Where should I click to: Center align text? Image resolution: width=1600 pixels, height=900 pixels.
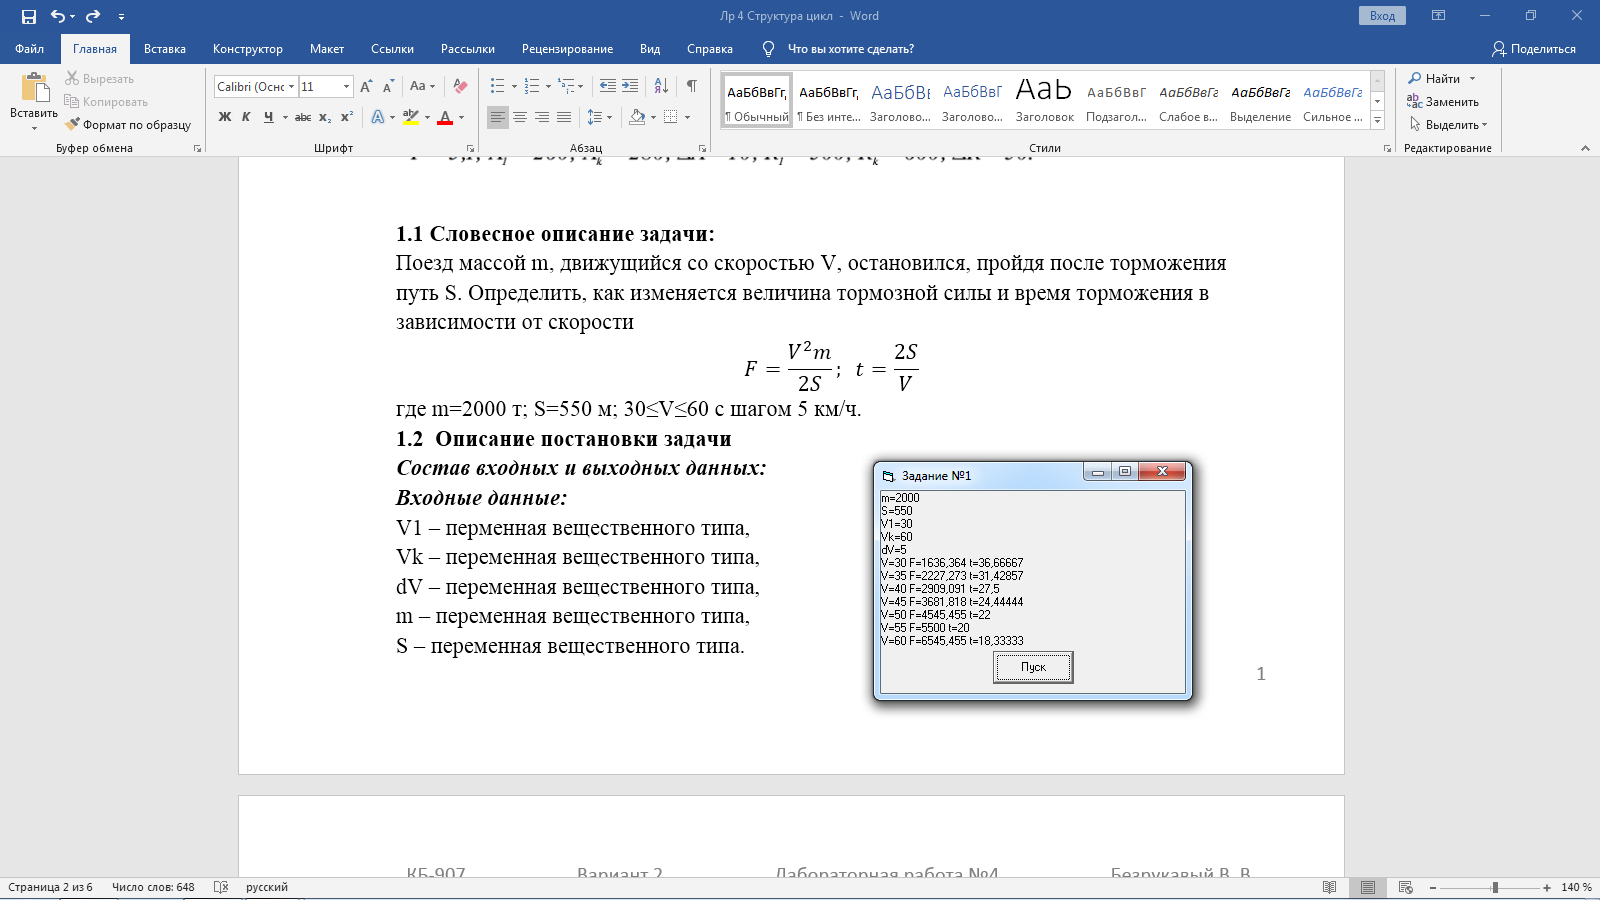point(520,117)
